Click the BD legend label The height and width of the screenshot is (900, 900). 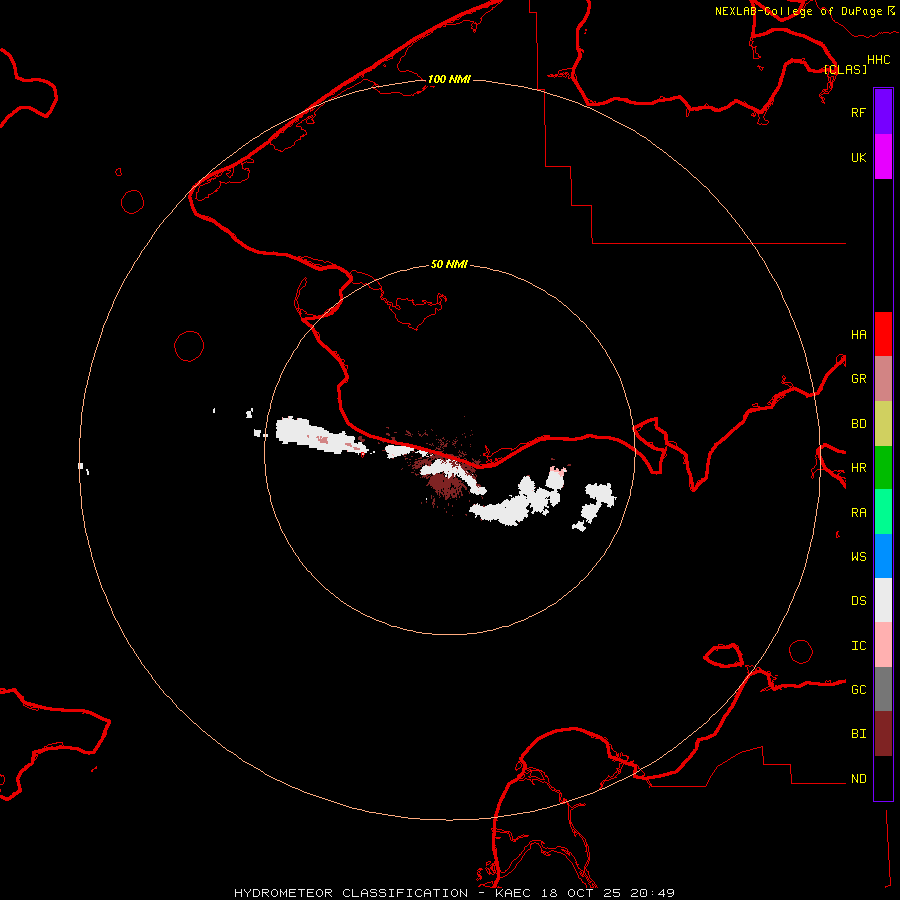click(858, 424)
